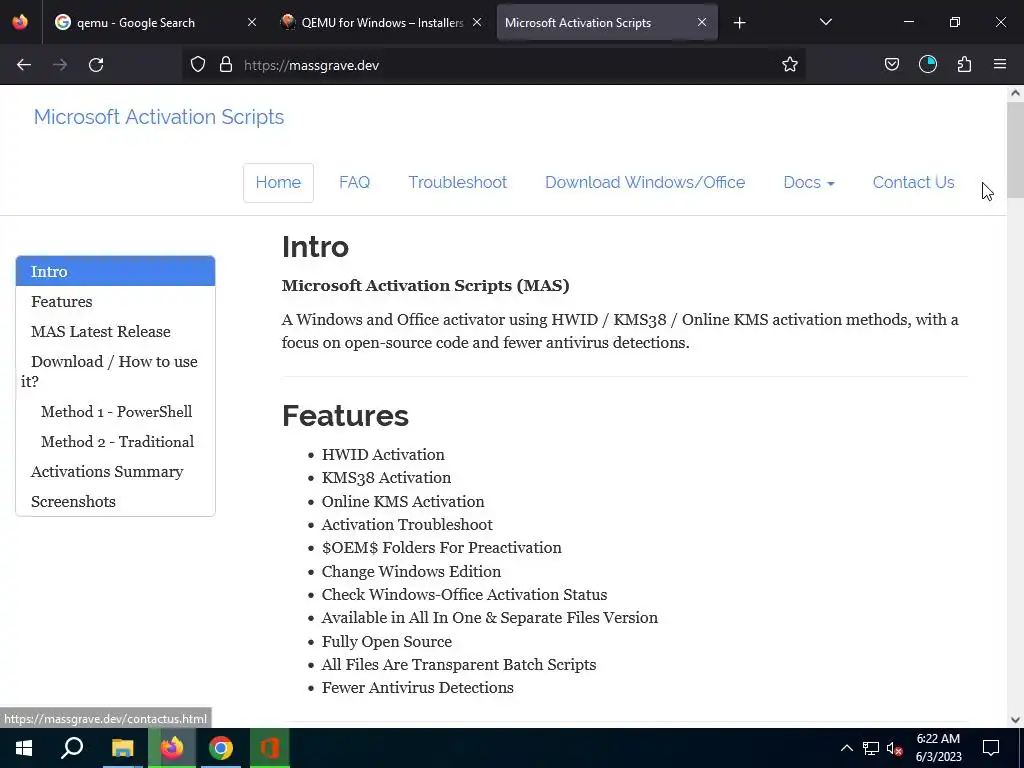
Task: Click the vertical scrollbar thumb
Action: 1015,149
